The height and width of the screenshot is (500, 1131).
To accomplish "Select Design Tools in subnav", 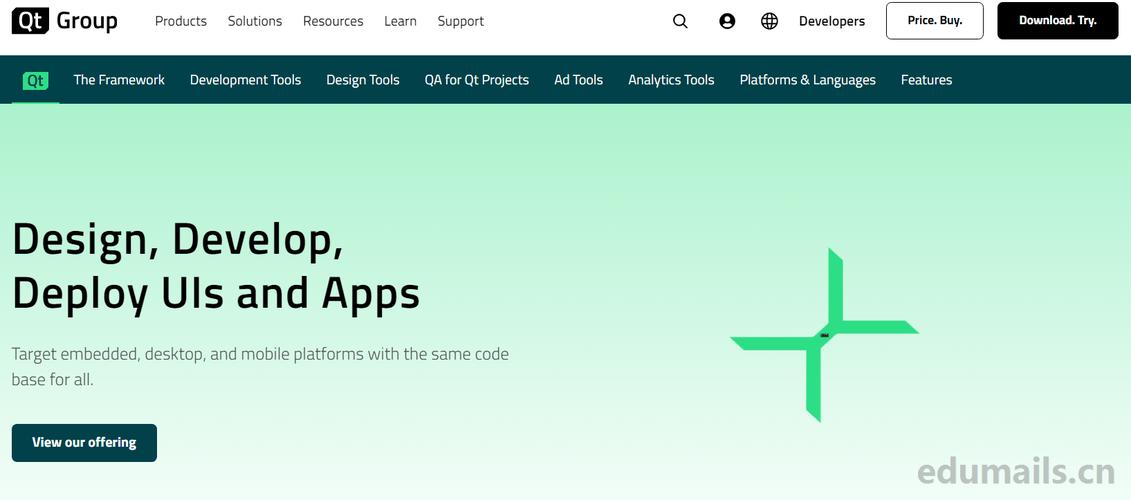I will (363, 80).
